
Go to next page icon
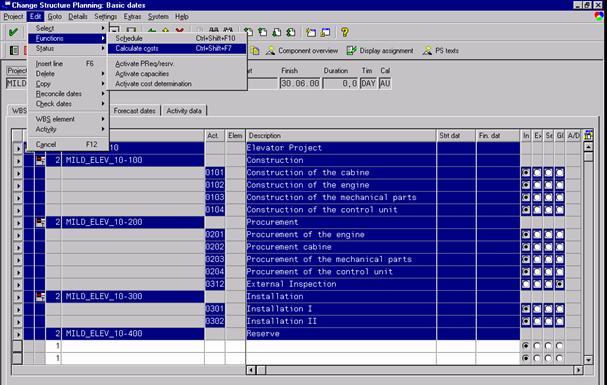tap(277, 33)
